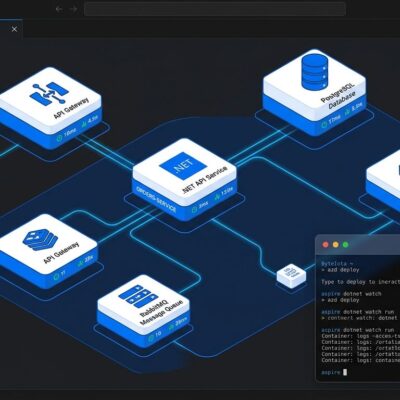Click the clock icon beside 17ms on the PostgreSQL node
400x400 pixels.
tap(324, 124)
